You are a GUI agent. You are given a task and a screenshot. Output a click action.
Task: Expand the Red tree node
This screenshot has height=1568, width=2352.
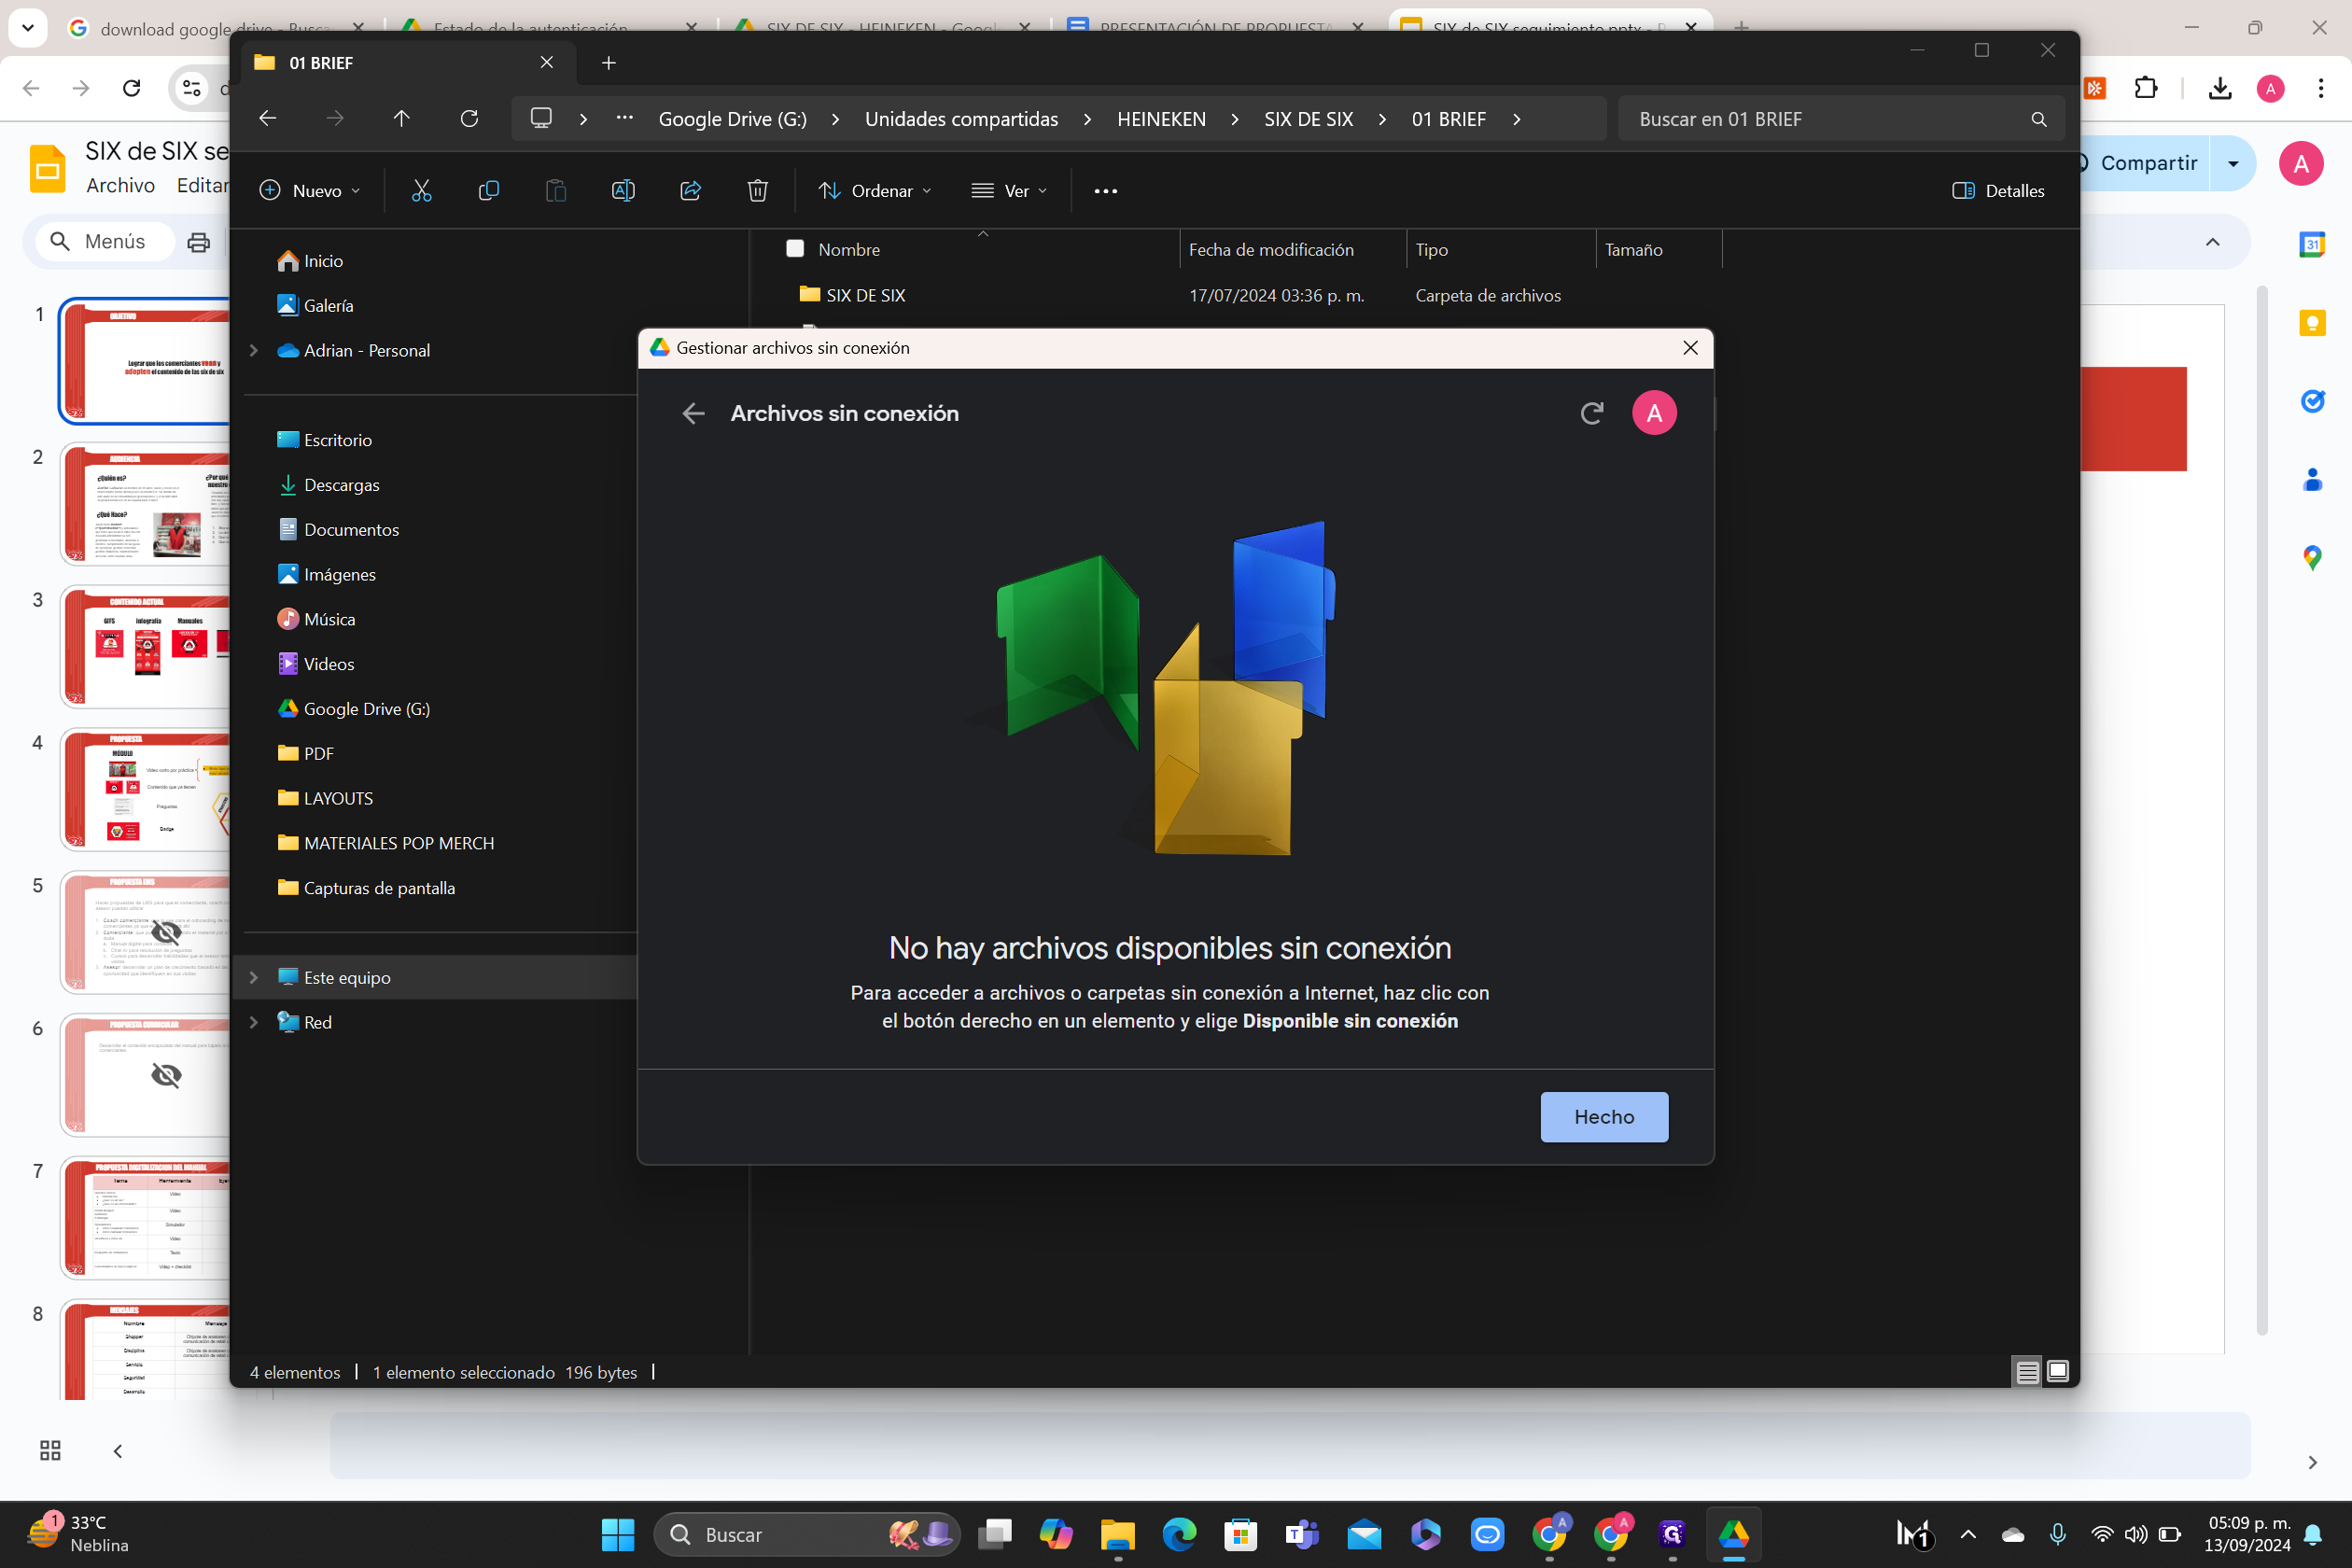[x=254, y=1022]
